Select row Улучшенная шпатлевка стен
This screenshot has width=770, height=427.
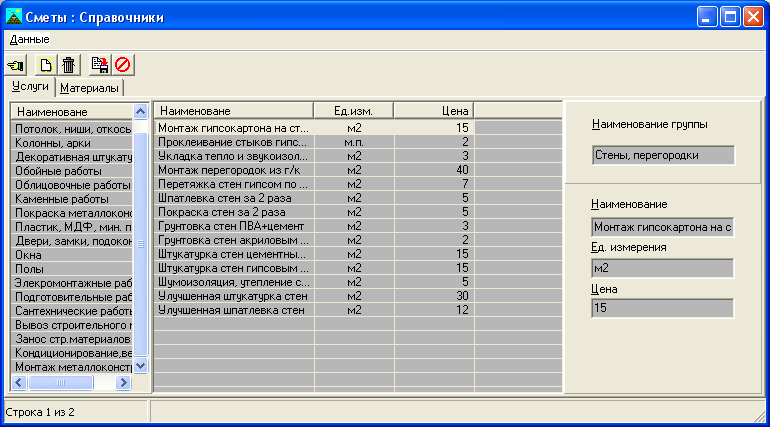pyautogui.click(x=314, y=310)
